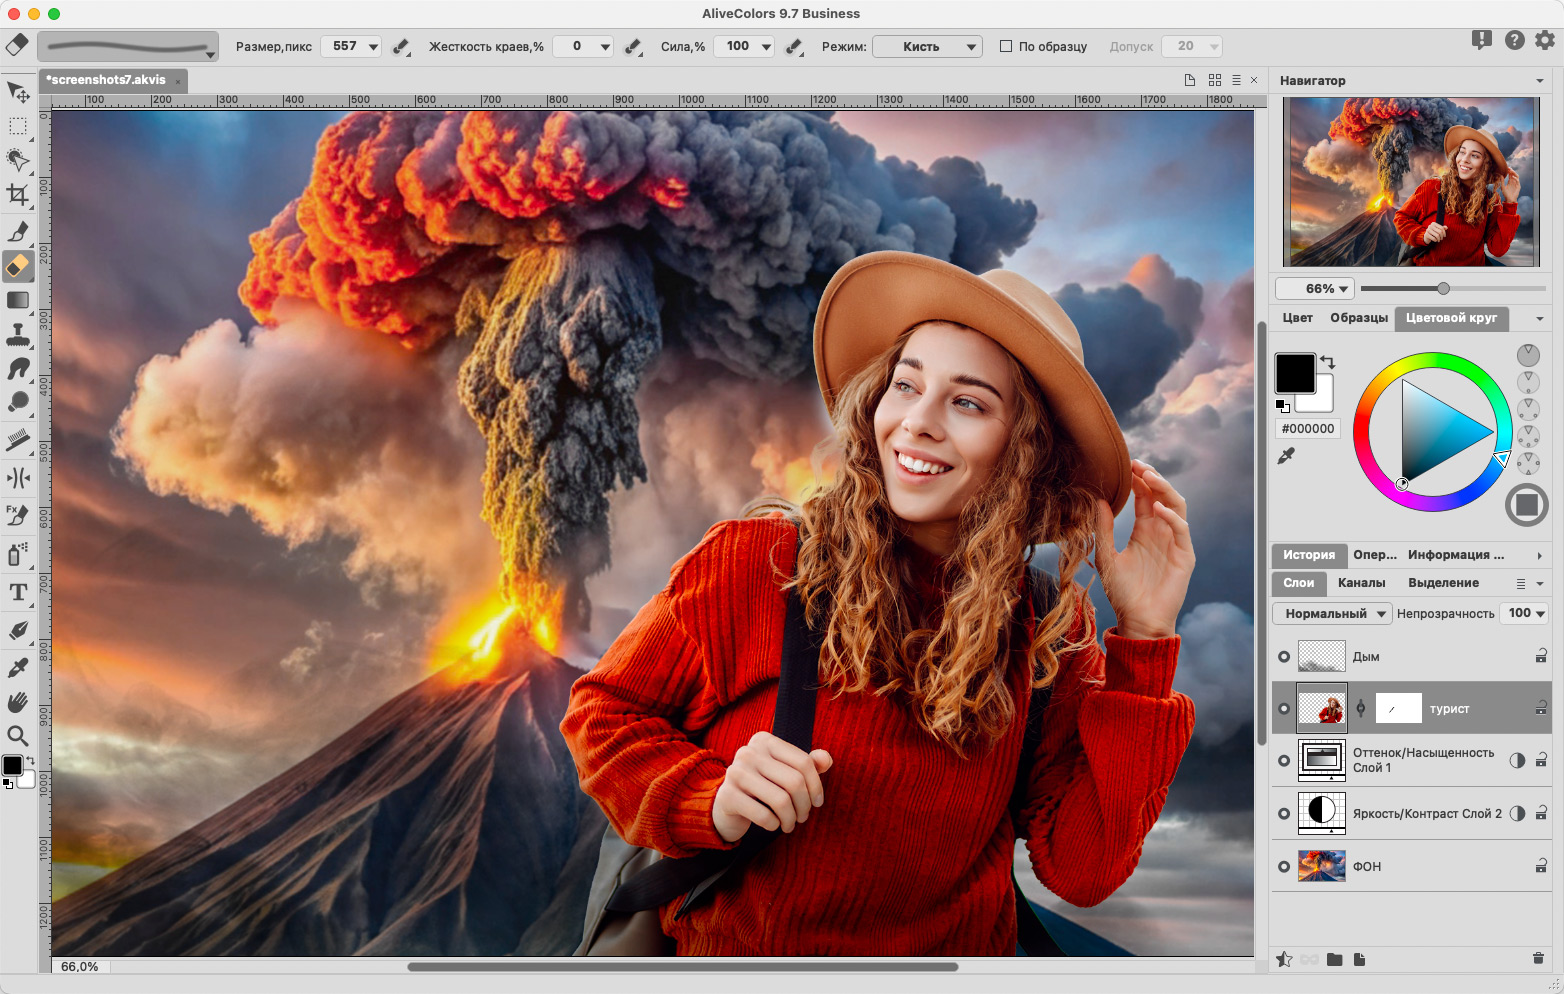Toggle visibility of the ФОН layer

pos(1284,866)
